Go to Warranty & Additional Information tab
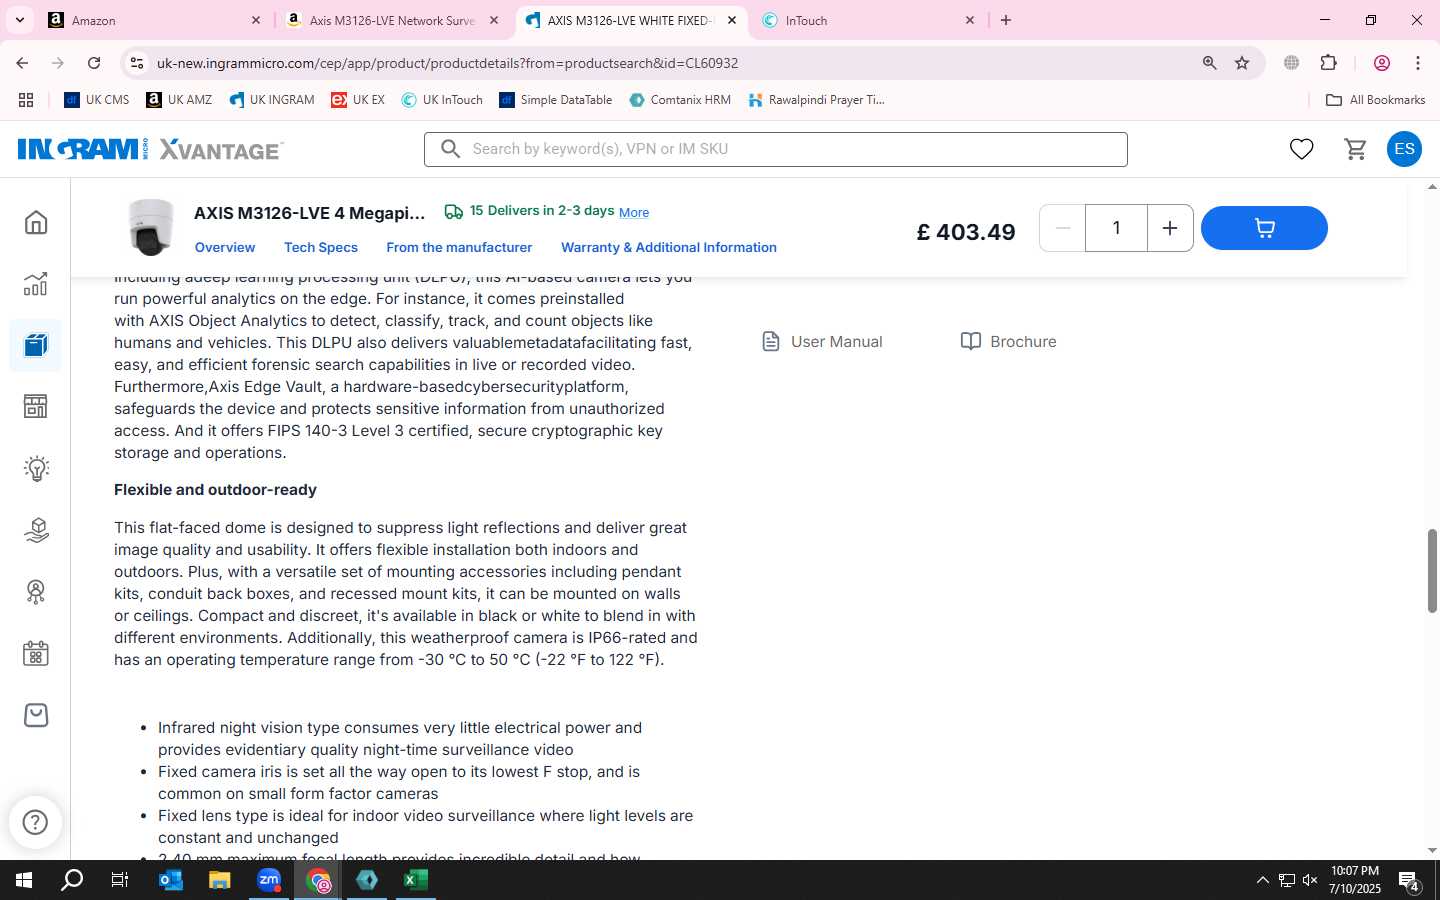The image size is (1440, 900). click(669, 247)
